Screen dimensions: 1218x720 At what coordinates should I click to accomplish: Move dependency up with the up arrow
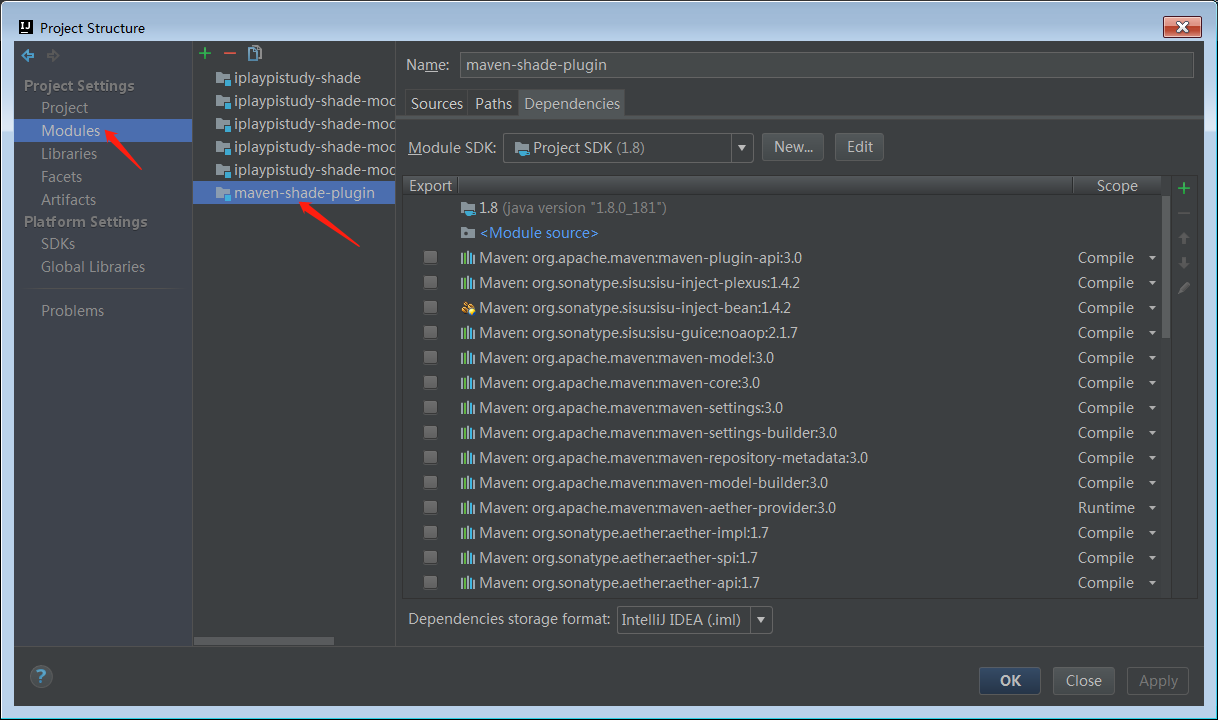pos(1184,238)
